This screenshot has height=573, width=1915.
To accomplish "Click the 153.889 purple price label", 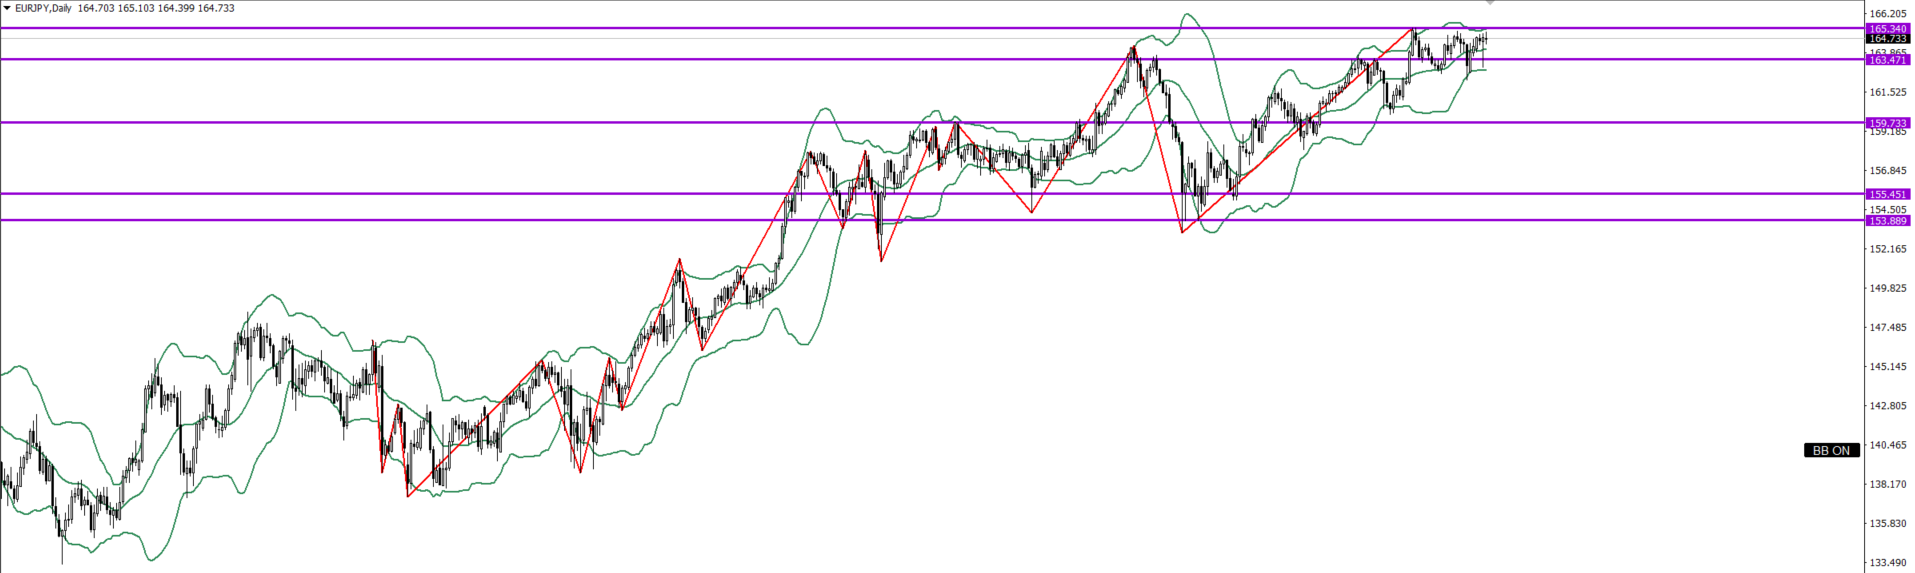I will (x=1888, y=221).
